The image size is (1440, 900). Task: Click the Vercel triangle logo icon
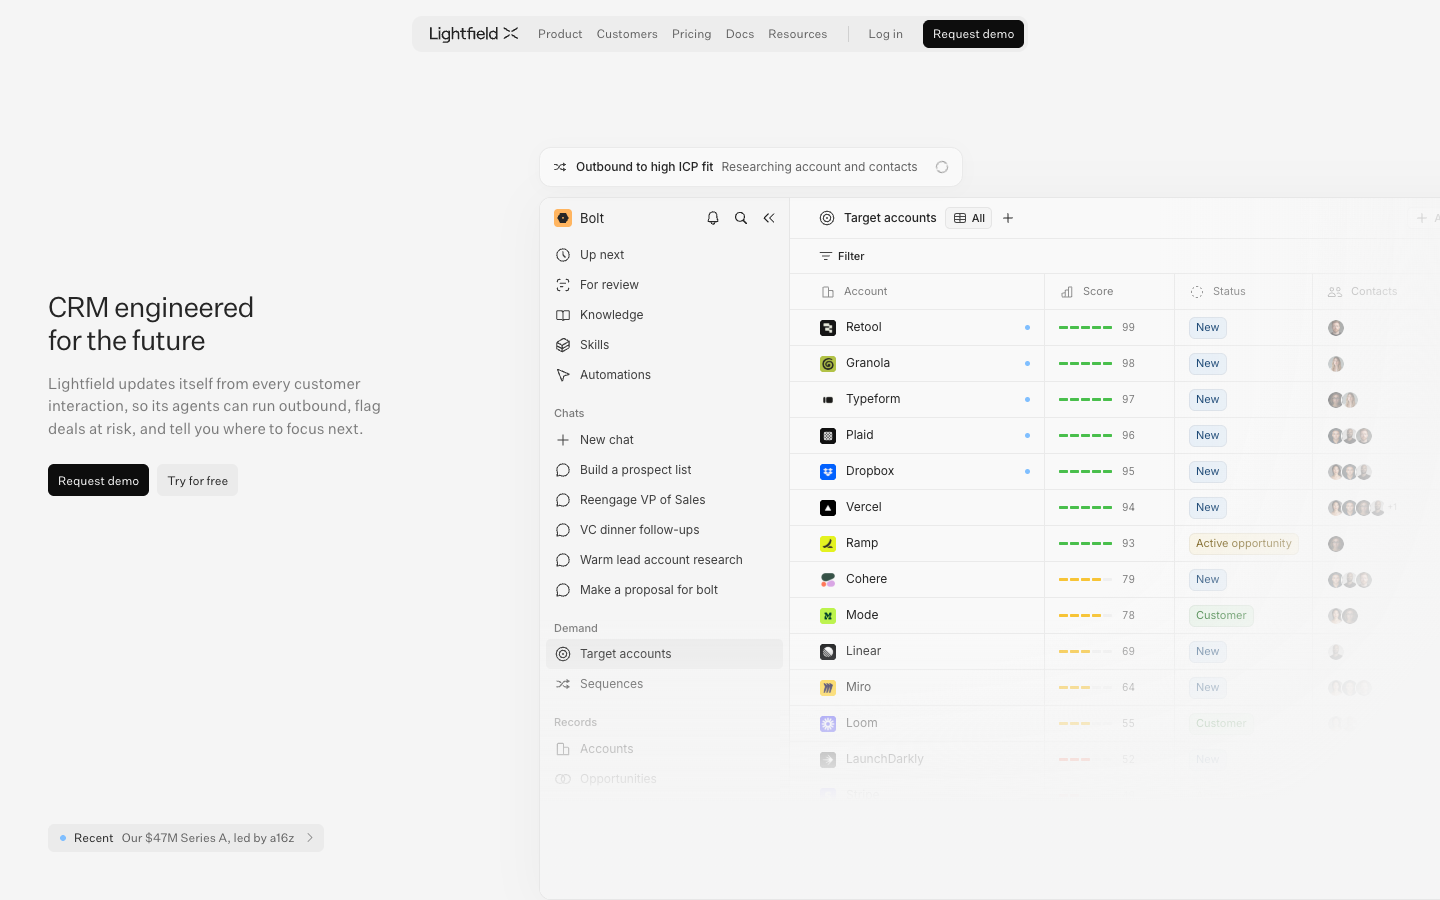coord(828,508)
